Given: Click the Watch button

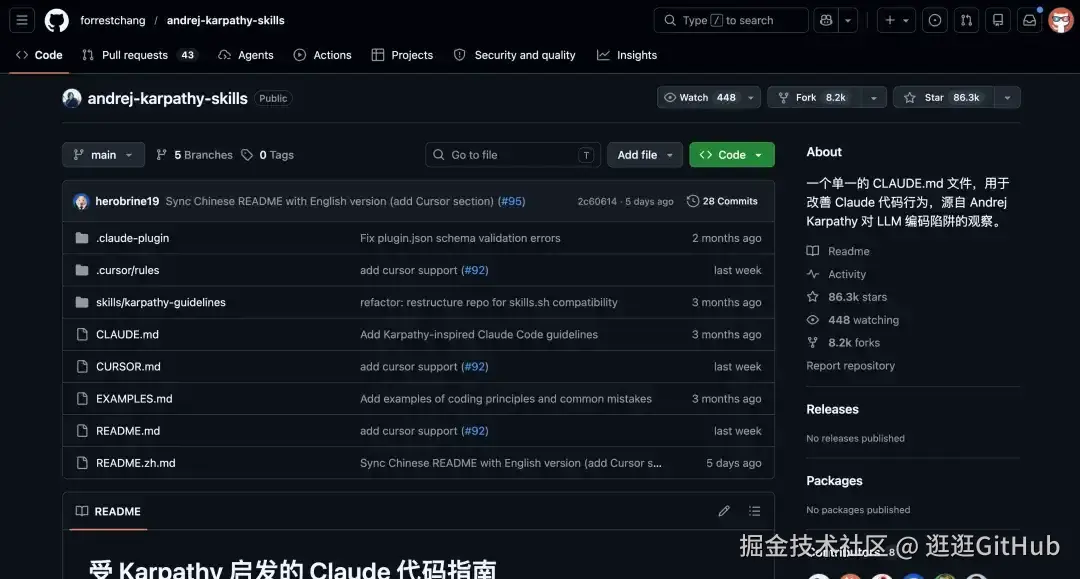Looking at the screenshot, I should pos(700,98).
